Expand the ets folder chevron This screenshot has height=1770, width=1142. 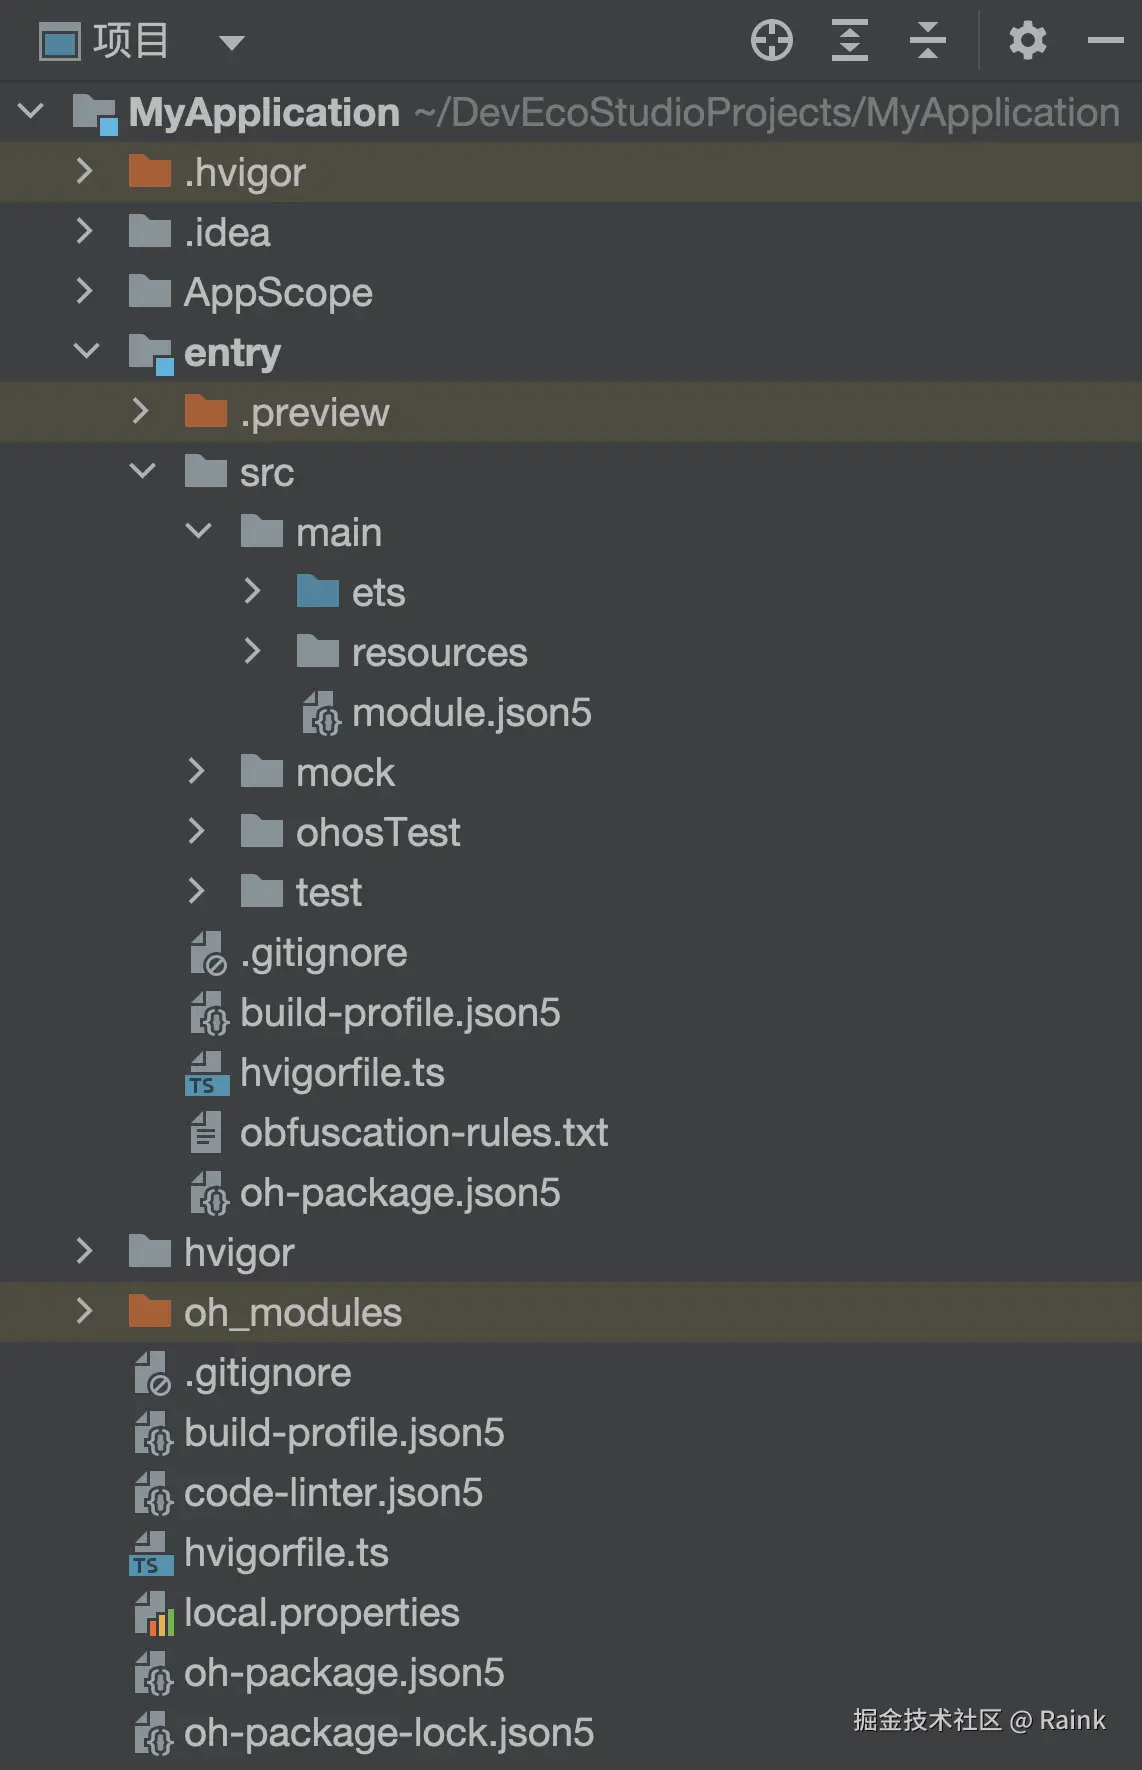(x=253, y=592)
